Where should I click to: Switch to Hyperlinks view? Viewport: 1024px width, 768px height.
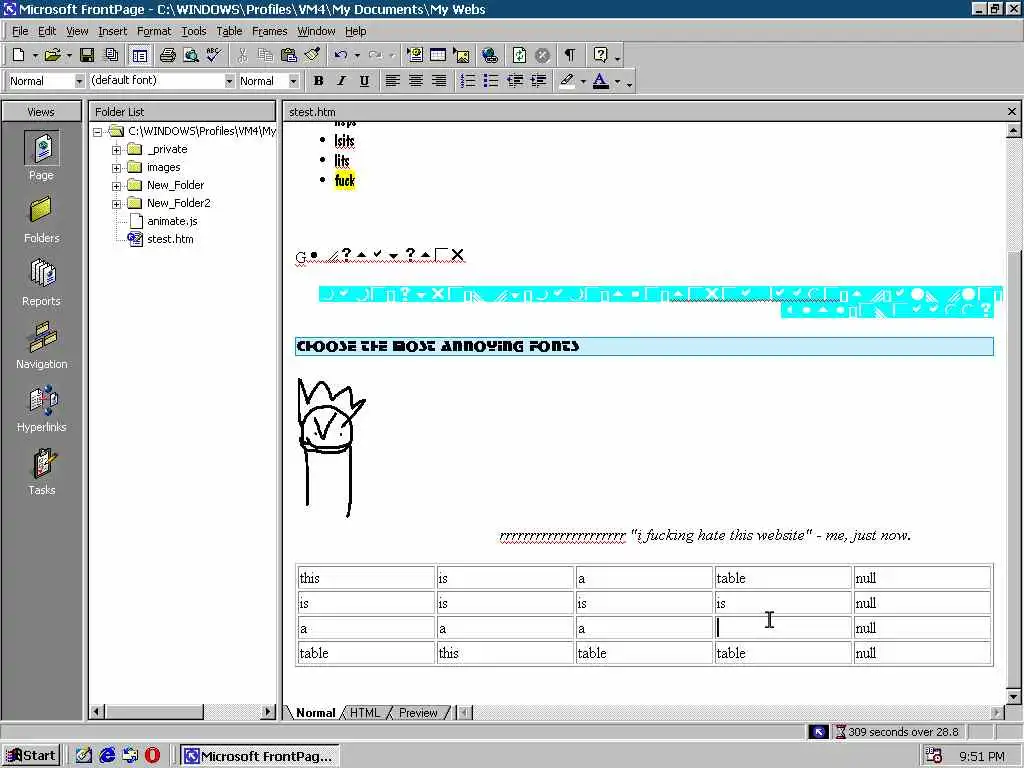click(41, 409)
